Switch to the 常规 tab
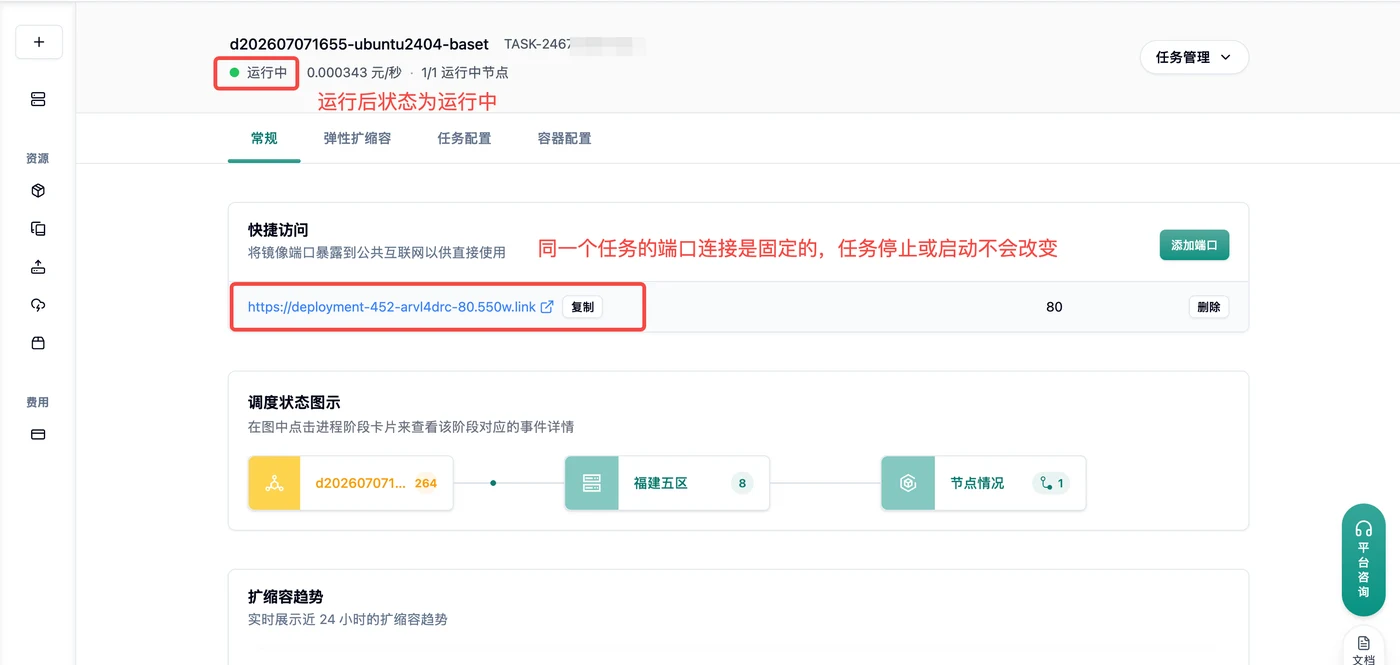The image size is (1400, 665). pos(264,138)
